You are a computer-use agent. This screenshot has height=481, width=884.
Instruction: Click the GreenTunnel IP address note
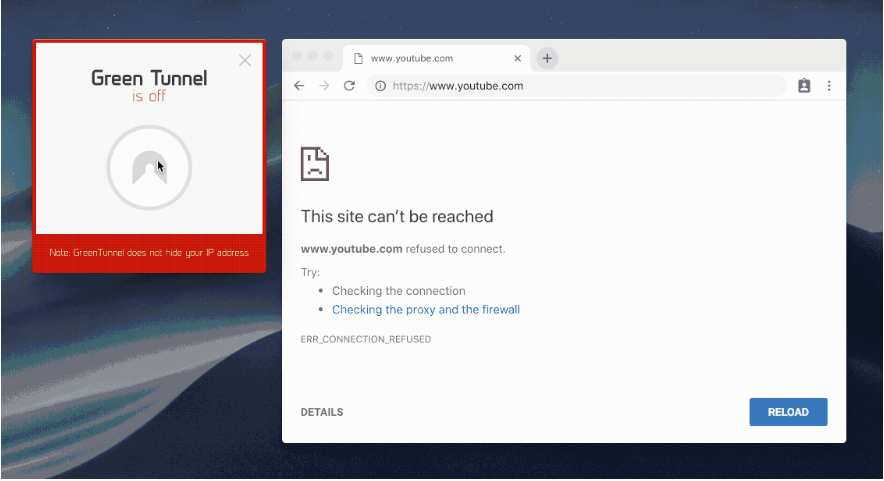[149, 253]
